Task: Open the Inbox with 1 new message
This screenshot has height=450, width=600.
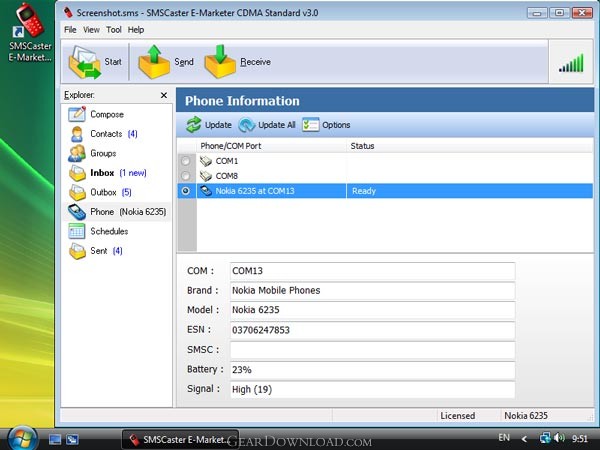Action: click(107, 173)
